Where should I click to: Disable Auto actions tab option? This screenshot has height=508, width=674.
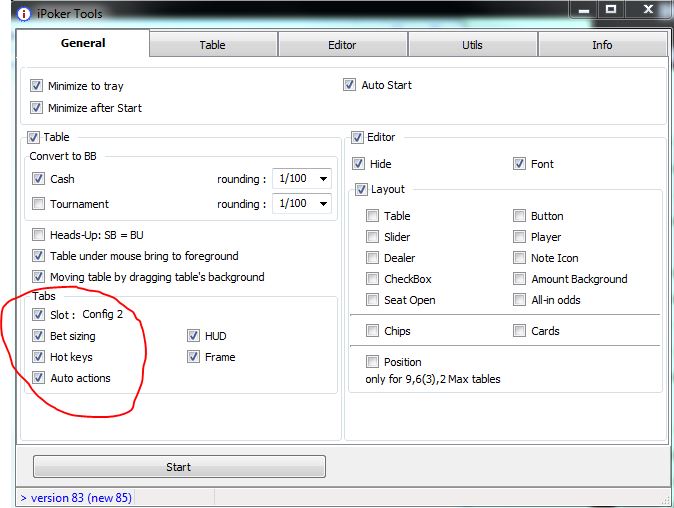pyautogui.click(x=38, y=378)
